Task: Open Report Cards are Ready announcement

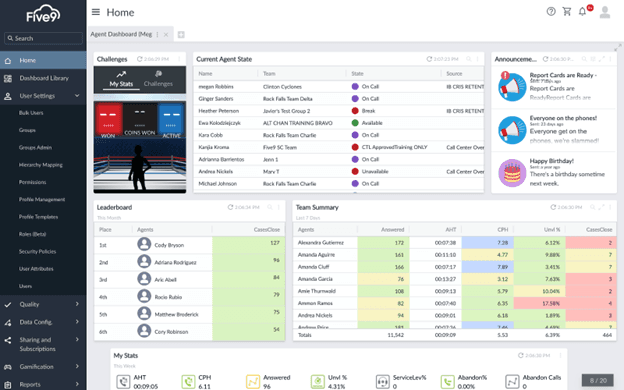Action: 554,86
